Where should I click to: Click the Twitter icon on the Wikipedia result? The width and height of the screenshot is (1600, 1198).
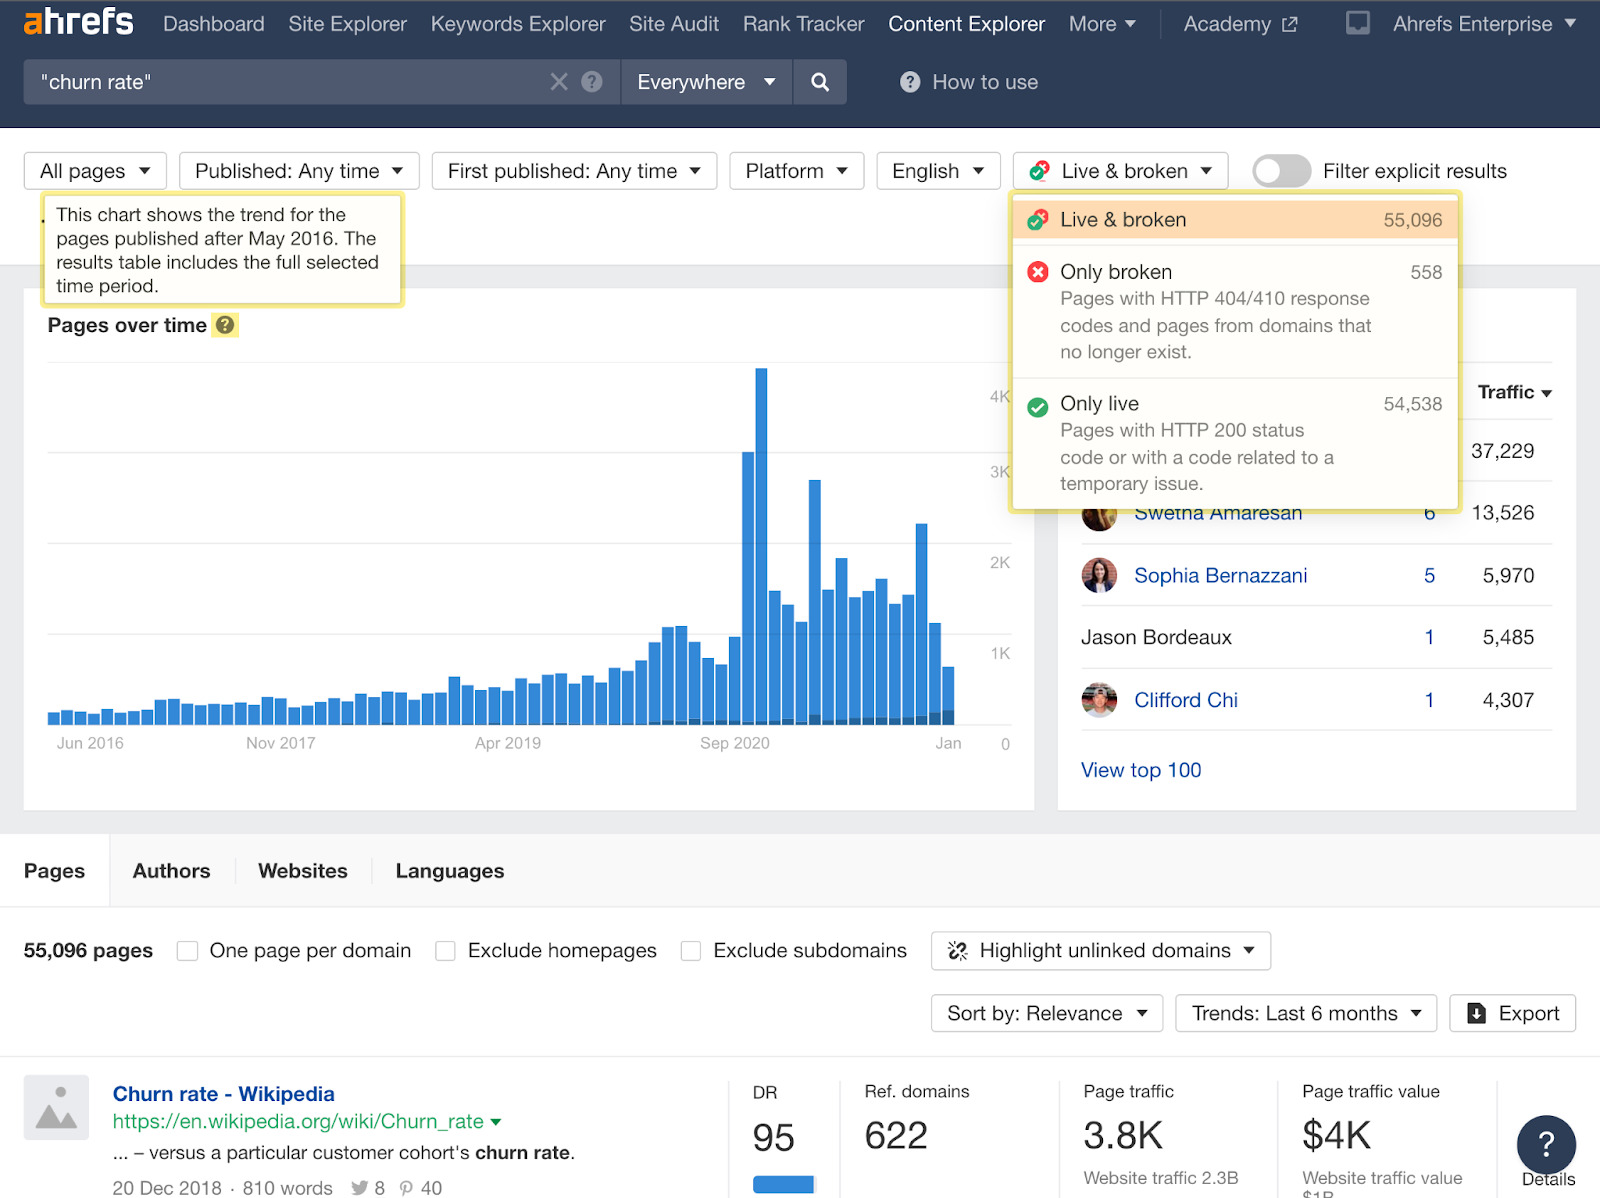(x=358, y=1188)
